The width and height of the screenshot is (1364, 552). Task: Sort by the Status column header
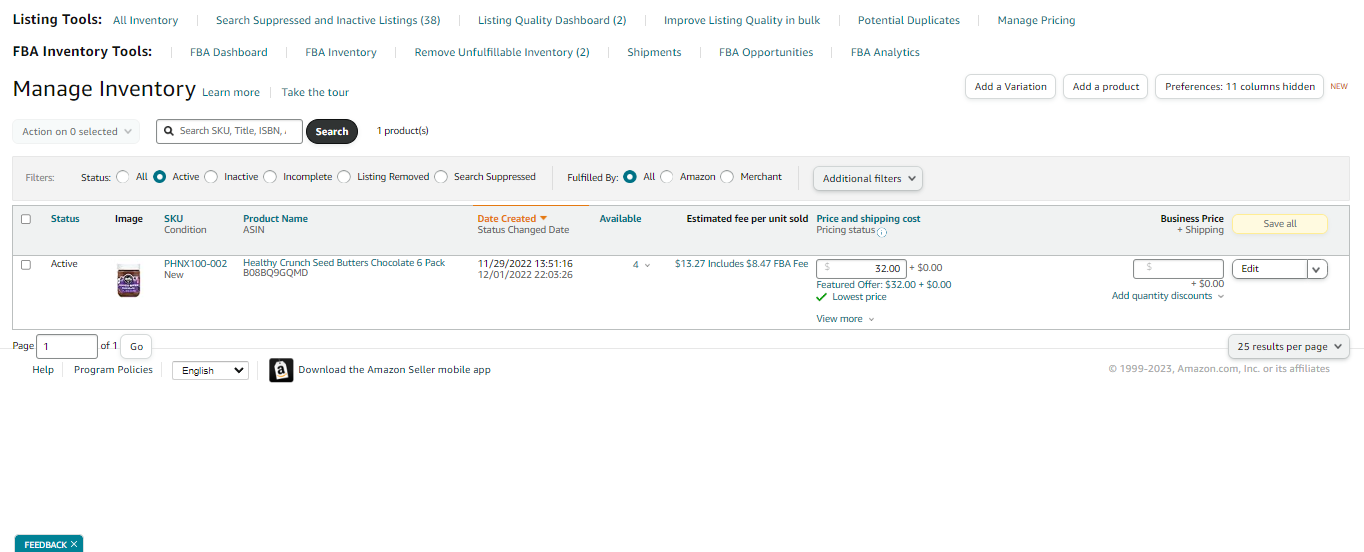[x=65, y=219]
